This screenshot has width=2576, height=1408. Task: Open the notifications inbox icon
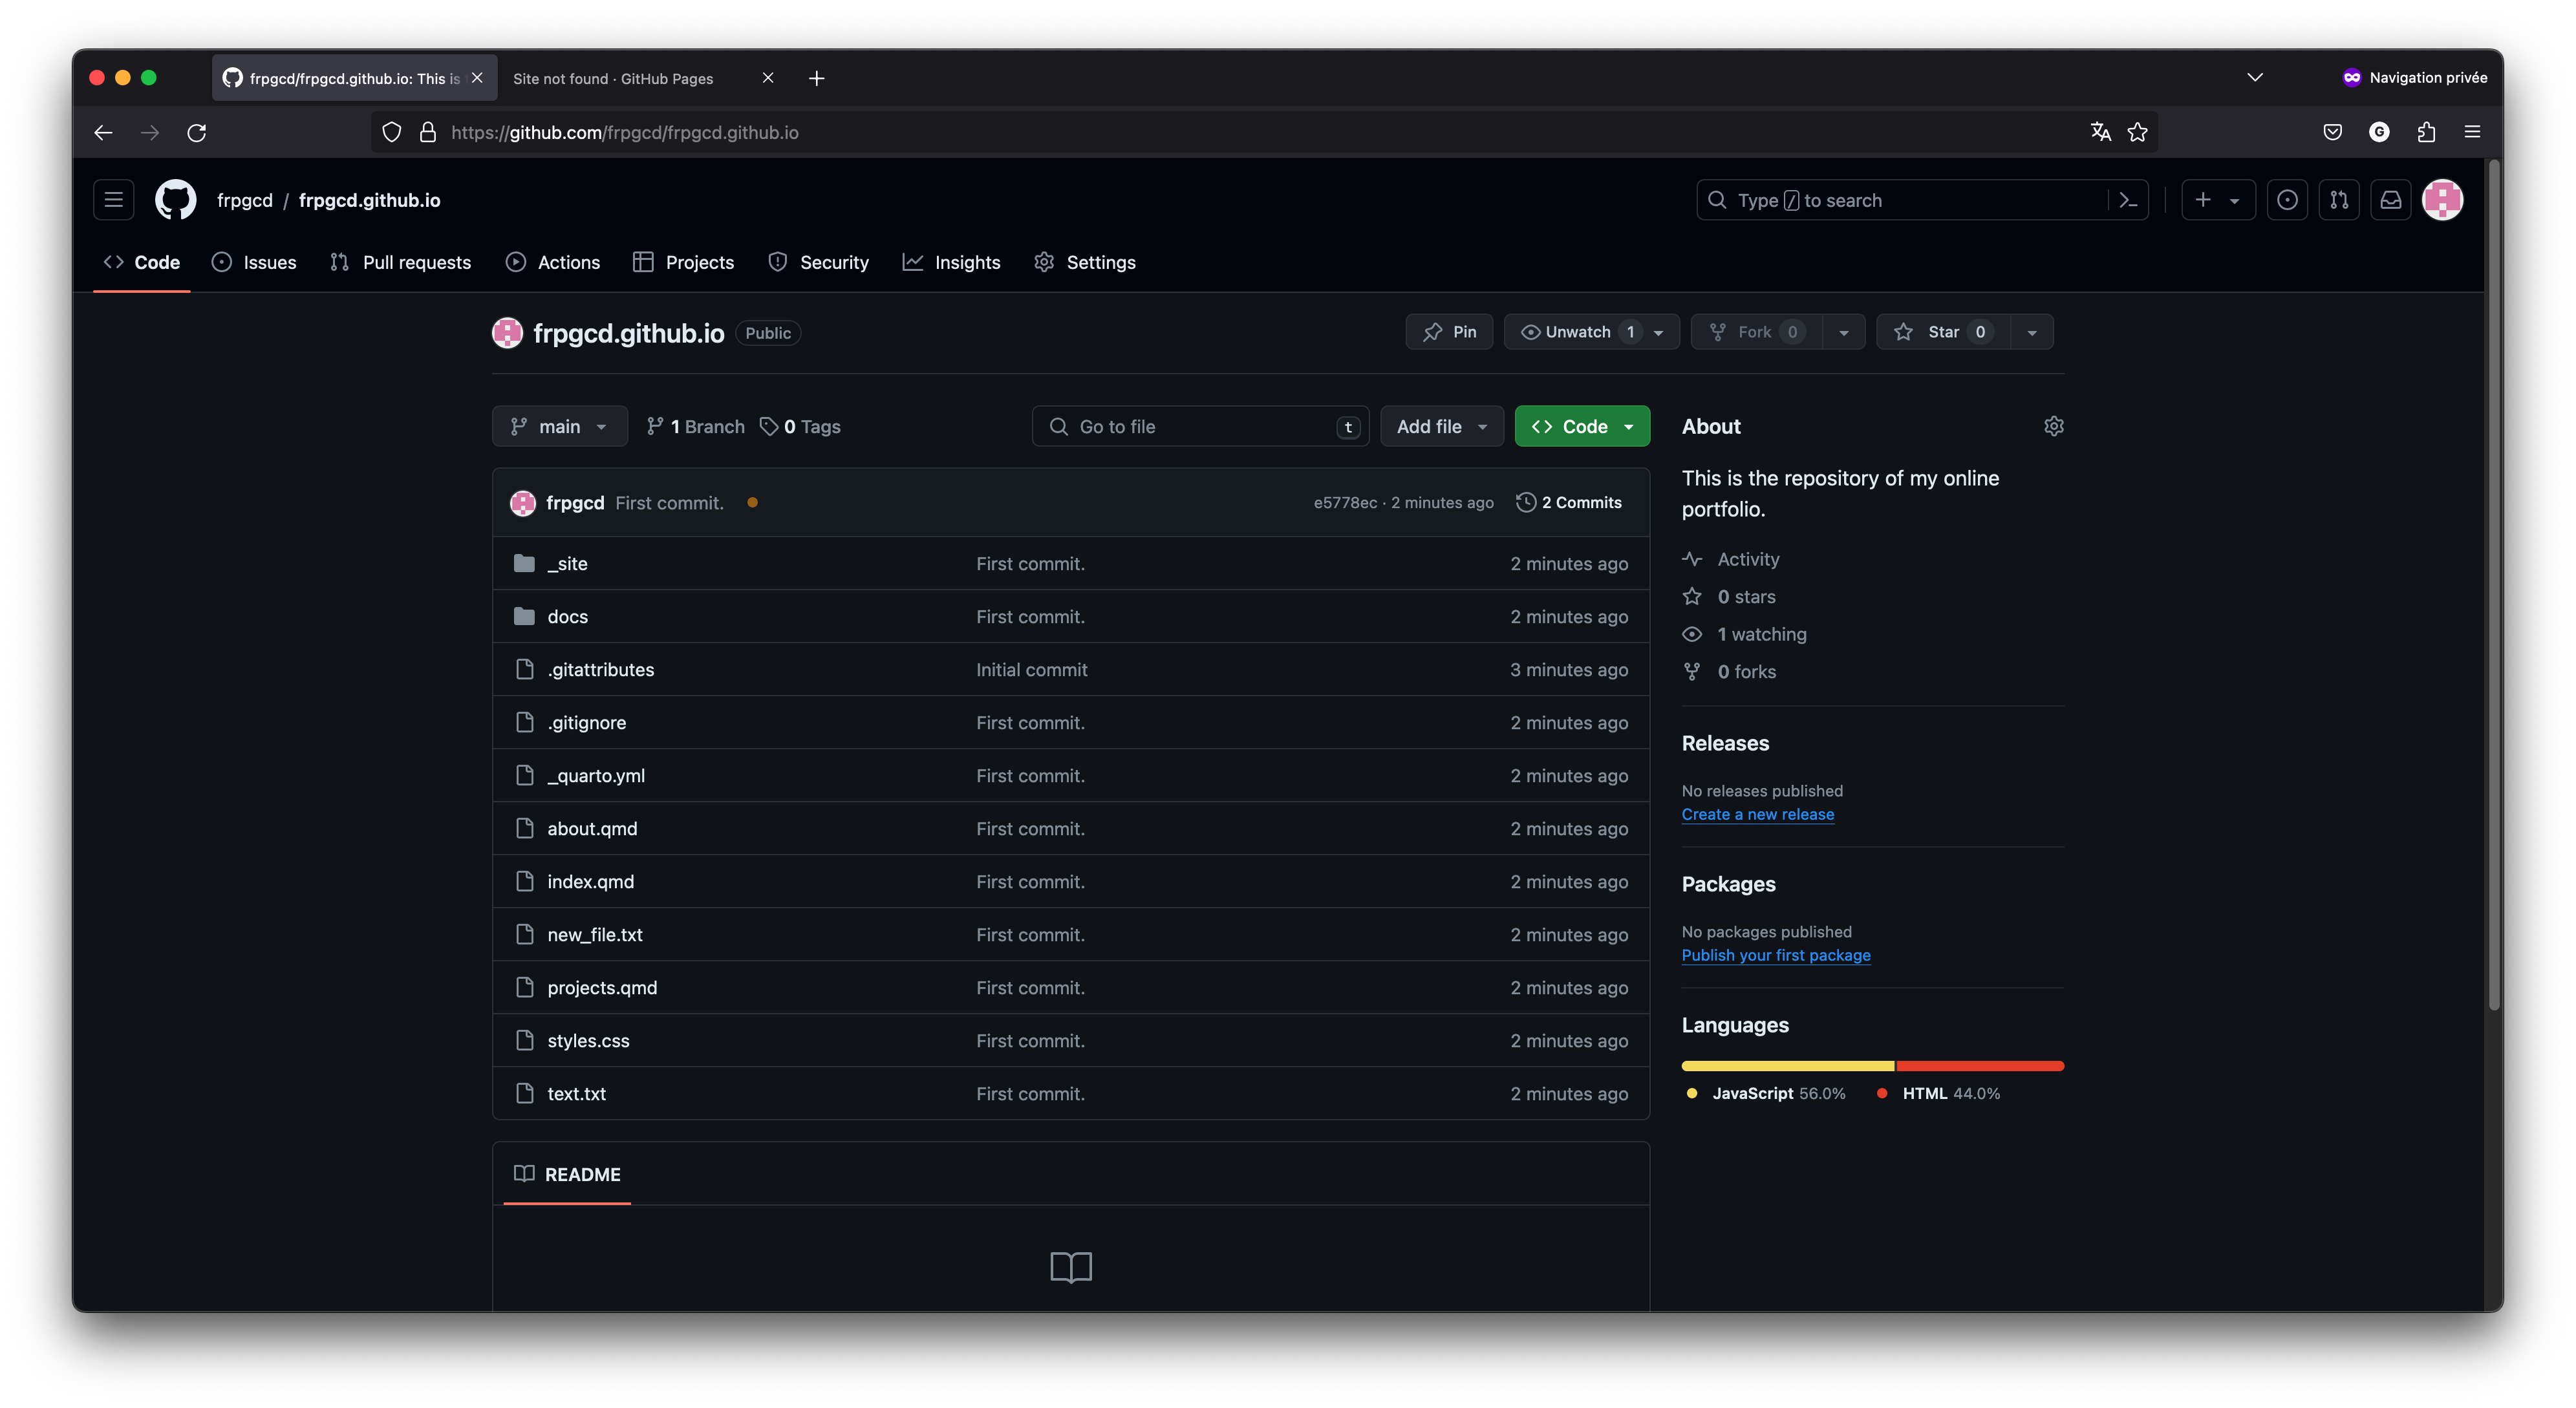(x=2390, y=200)
